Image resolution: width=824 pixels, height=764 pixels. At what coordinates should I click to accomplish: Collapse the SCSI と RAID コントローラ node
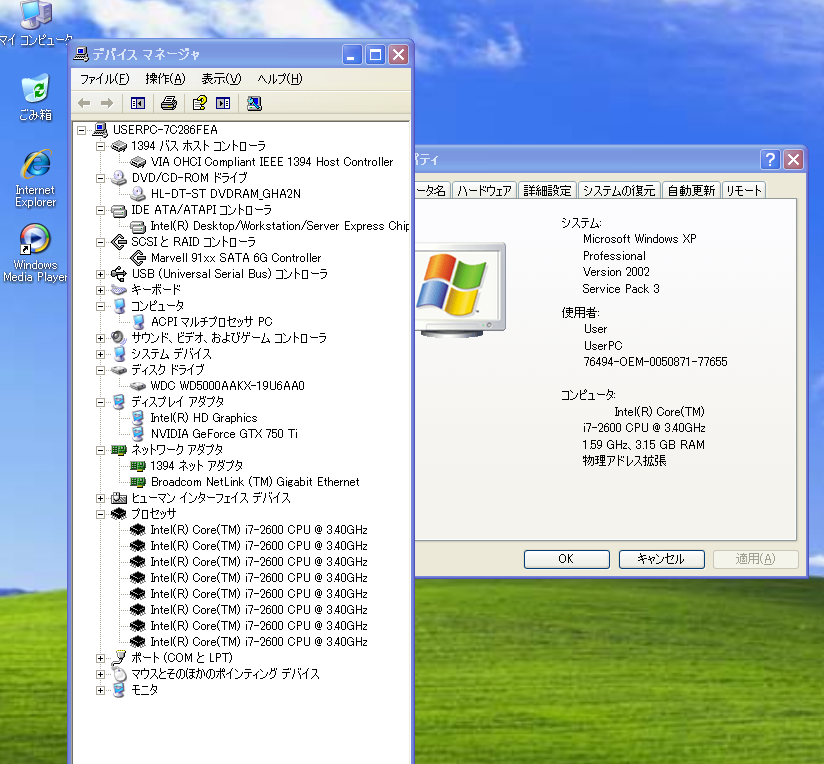100,242
